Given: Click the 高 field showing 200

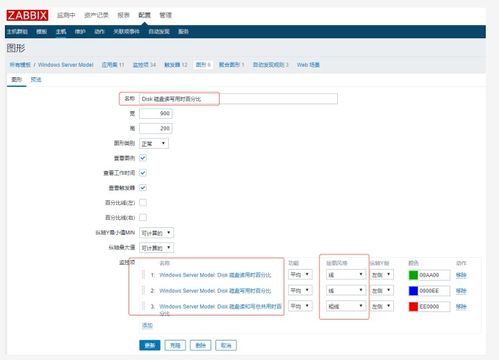Looking at the screenshot, I should click(x=156, y=128).
